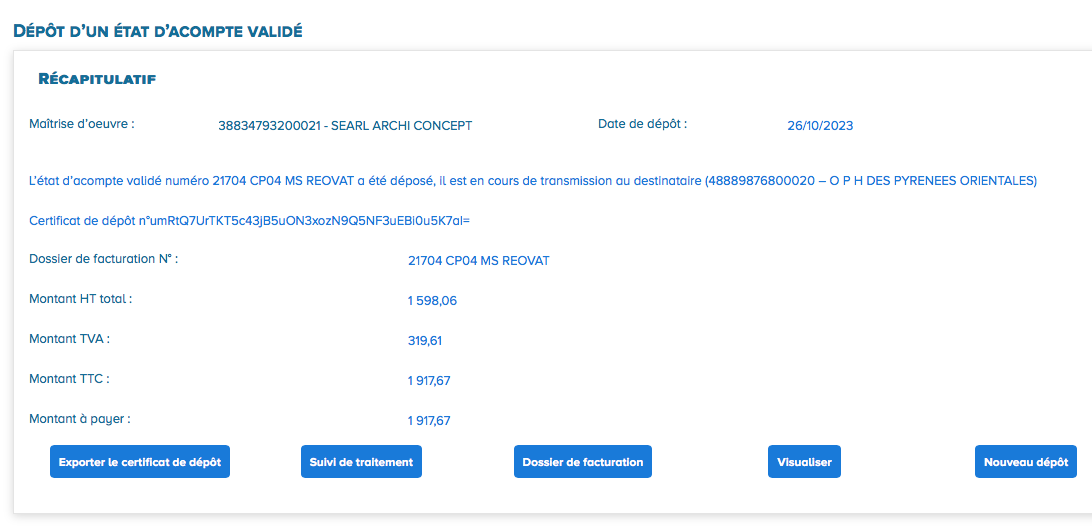
Task: Click the Dossier de facturation N° label
Action: coord(103,259)
